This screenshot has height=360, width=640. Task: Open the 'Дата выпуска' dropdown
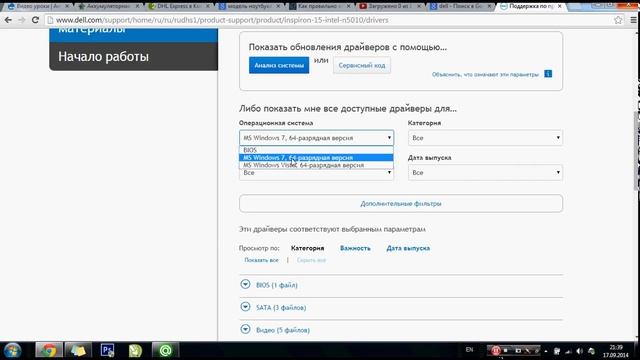coord(485,173)
